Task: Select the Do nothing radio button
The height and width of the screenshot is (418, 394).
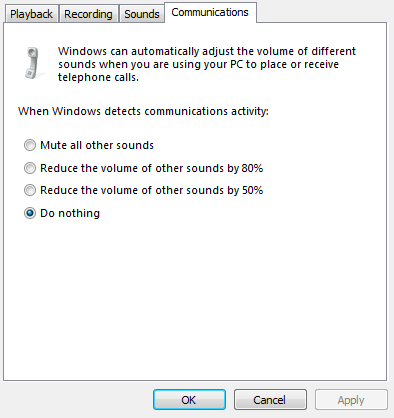Action: (30, 213)
